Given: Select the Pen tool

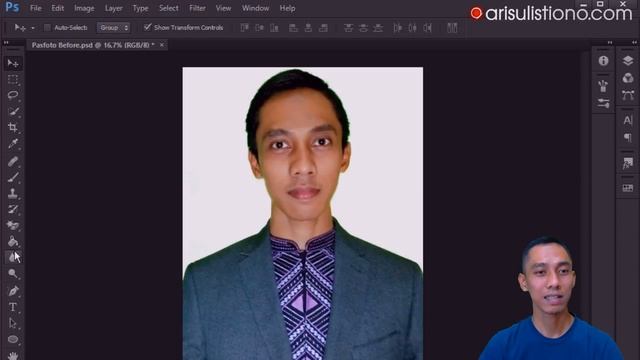Looking at the screenshot, I should point(13,291).
